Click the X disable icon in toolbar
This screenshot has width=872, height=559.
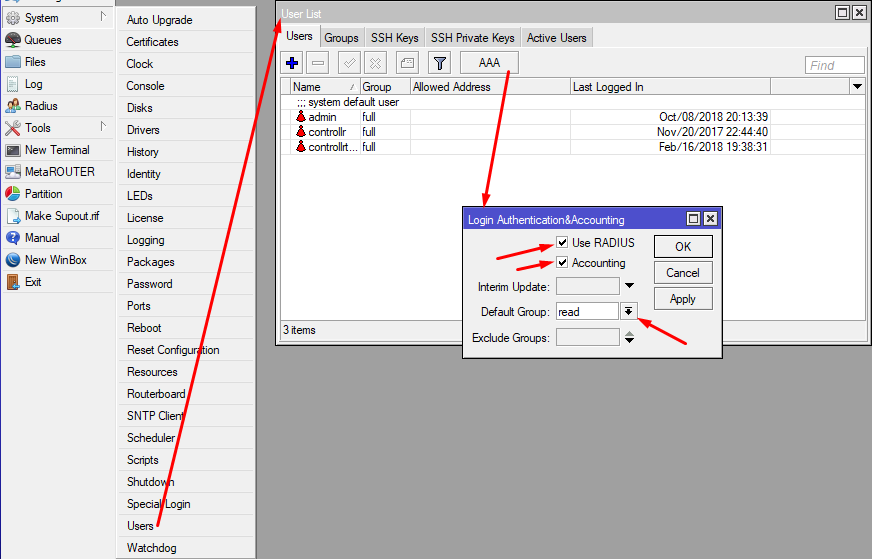click(375, 63)
